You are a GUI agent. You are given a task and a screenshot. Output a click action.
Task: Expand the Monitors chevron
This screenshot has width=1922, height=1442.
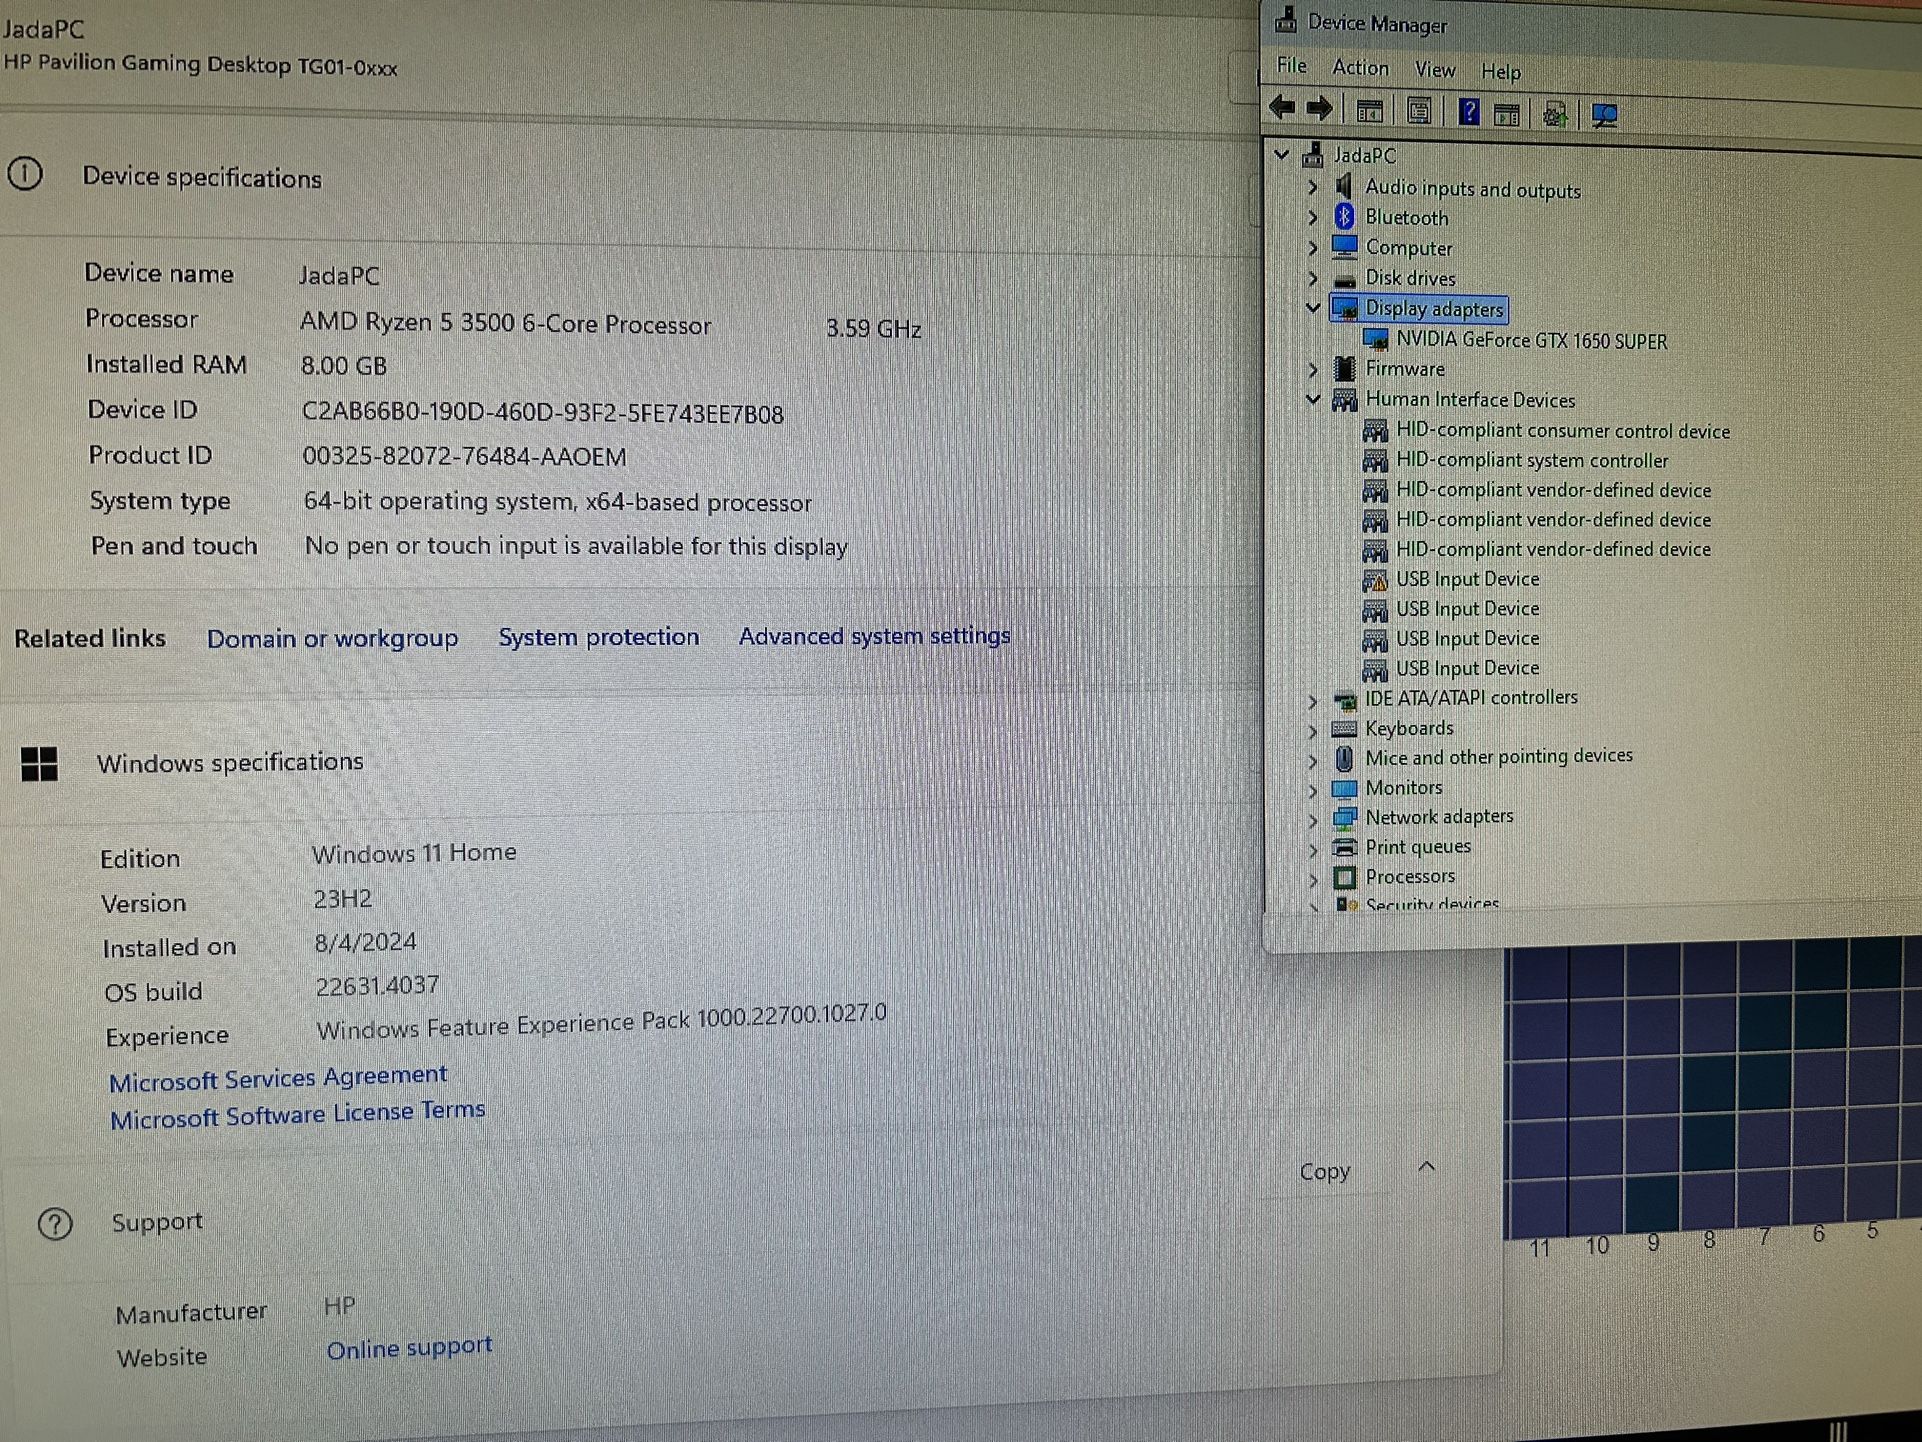coord(1313,790)
